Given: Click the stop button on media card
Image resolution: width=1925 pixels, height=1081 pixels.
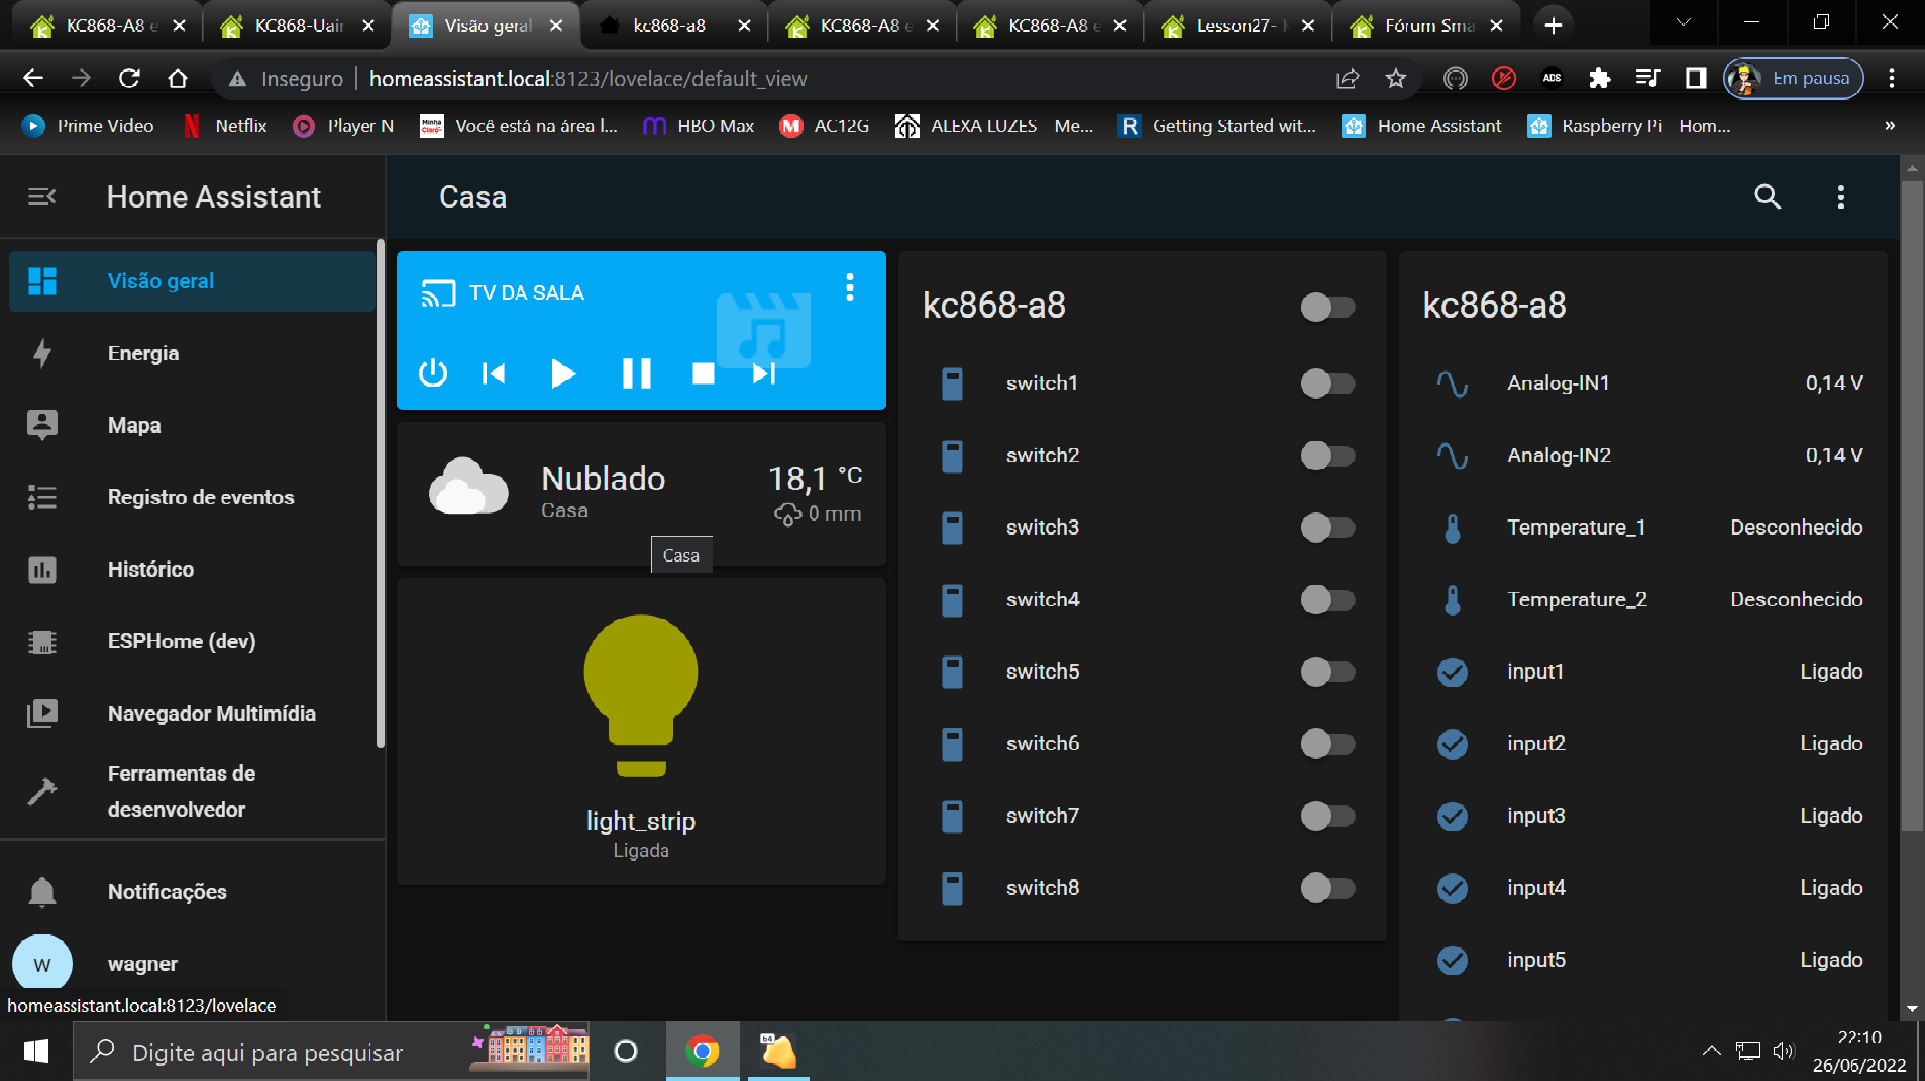Looking at the screenshot, I should pos(703,373).
